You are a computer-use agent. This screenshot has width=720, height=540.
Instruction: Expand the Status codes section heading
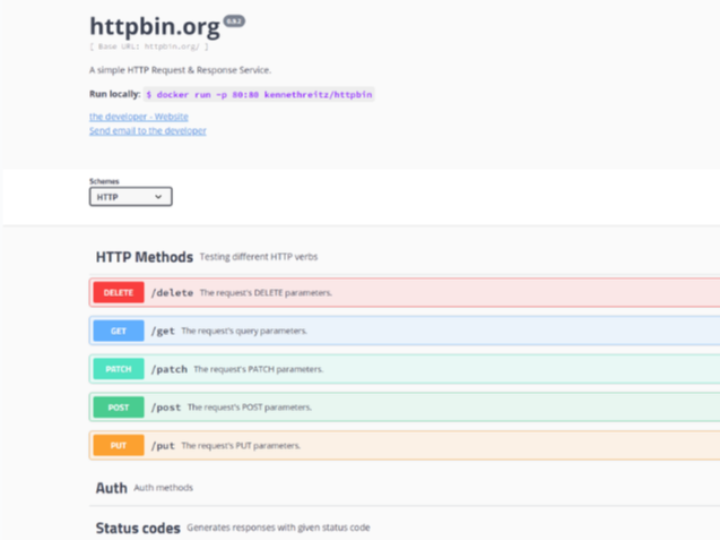138,528
